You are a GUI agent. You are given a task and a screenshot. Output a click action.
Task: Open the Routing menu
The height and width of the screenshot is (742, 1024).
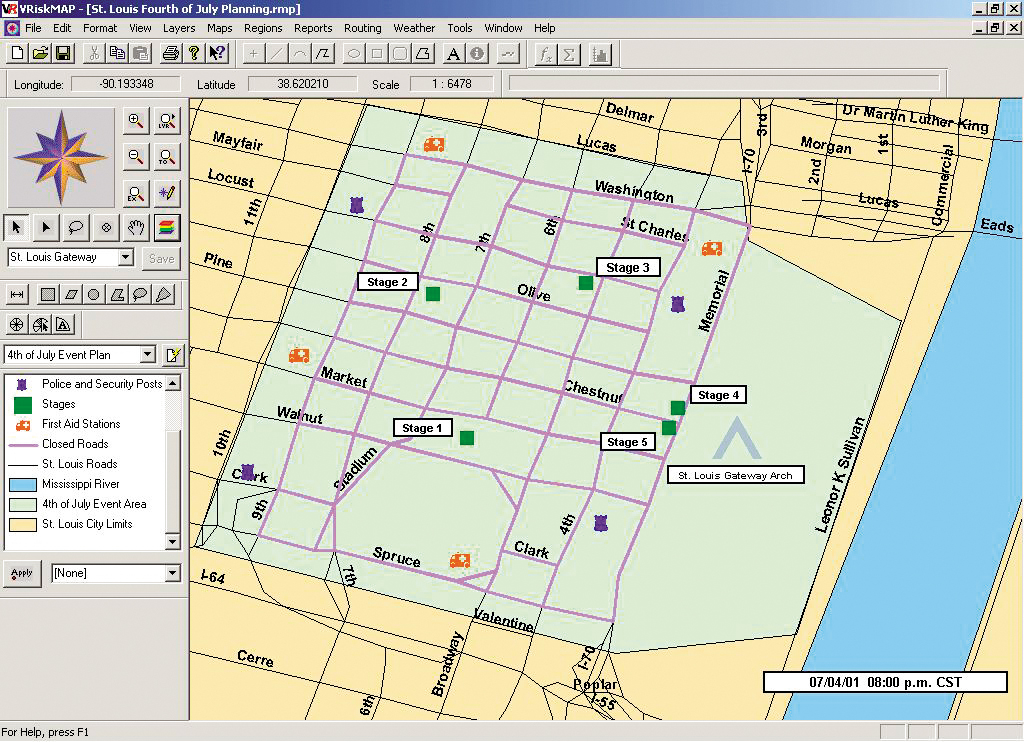point(362,28)
